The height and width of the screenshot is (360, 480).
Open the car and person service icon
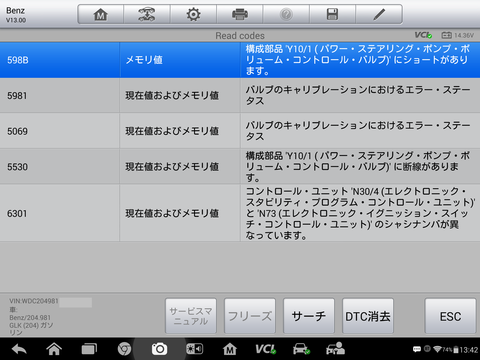coord(335,349)
